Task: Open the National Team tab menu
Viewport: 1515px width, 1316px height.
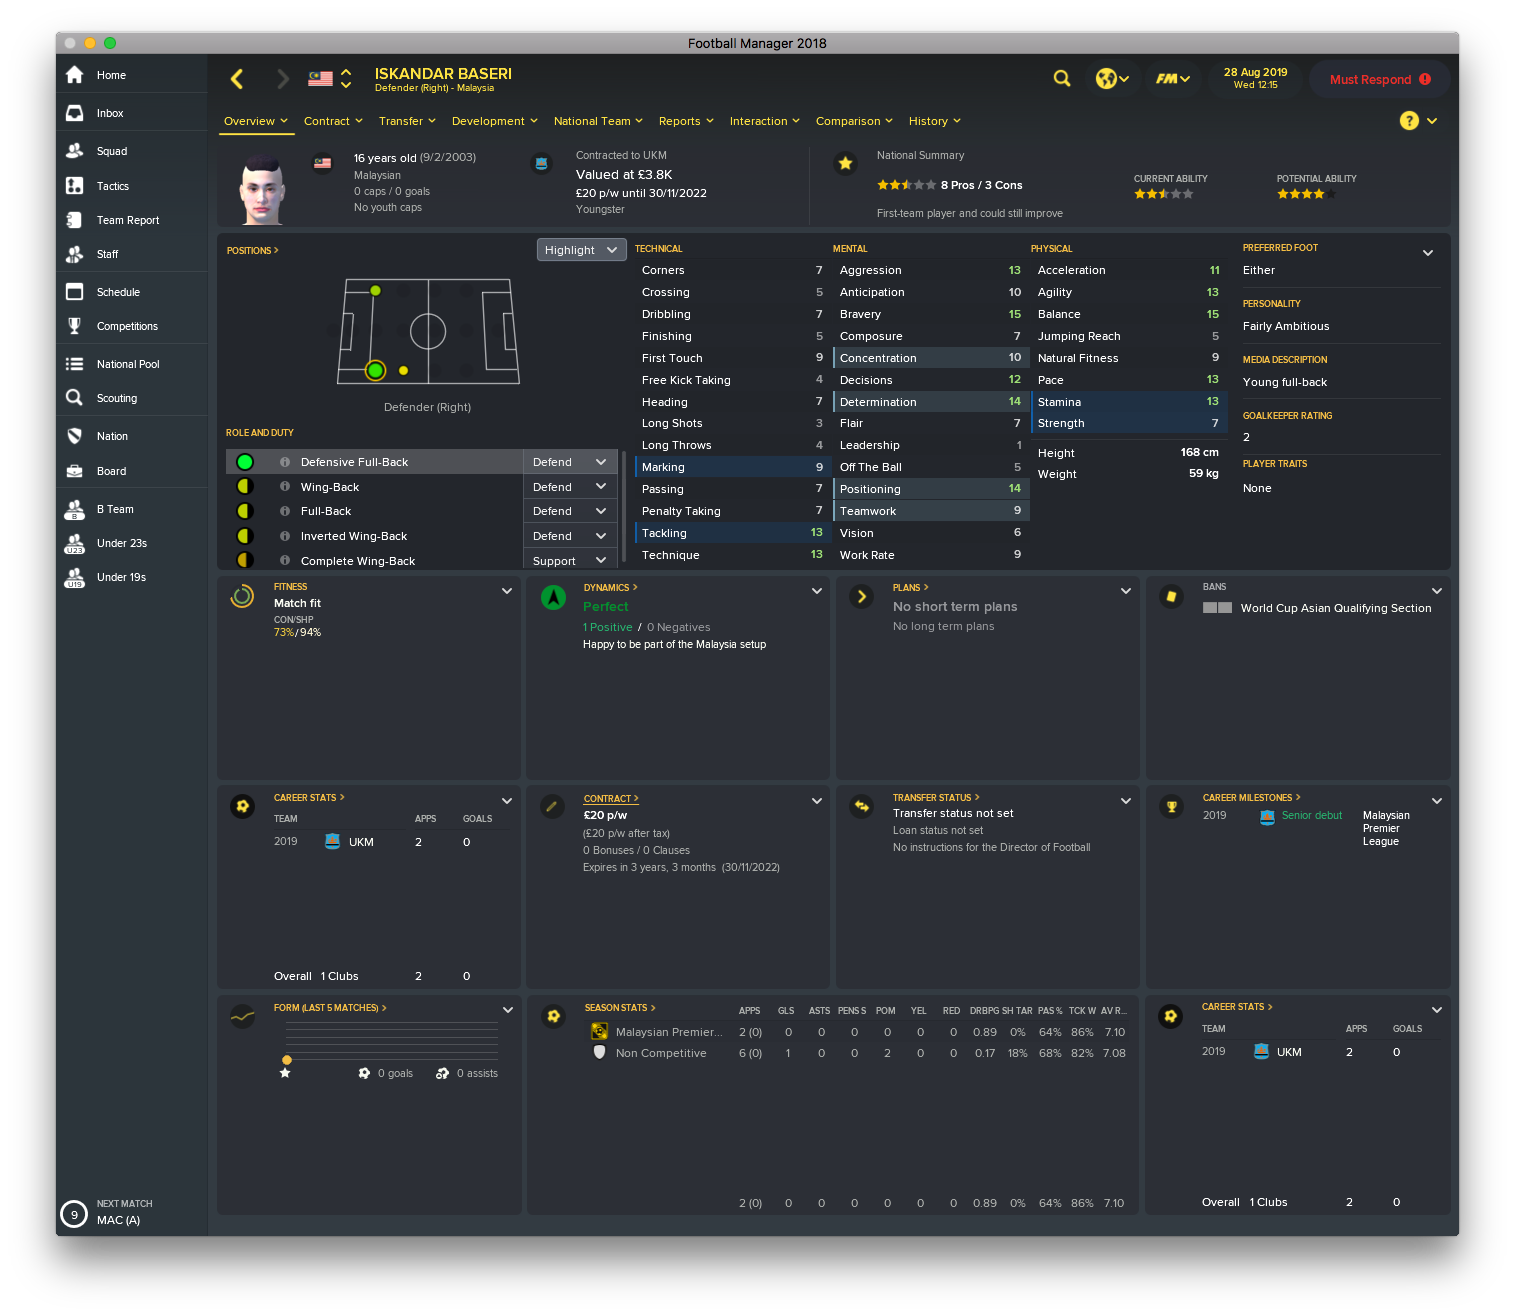Action: click(599, 121)
